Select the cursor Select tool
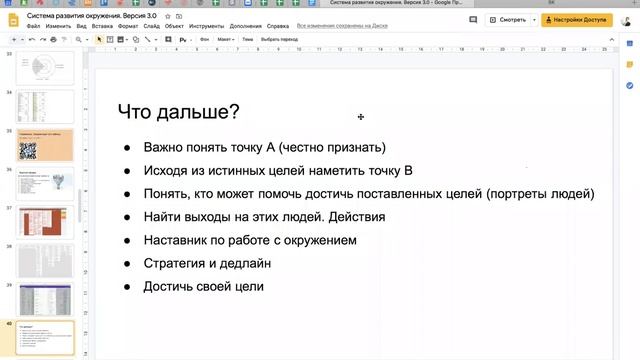Viewport: 640px width, 360px height. coord(99,40)
